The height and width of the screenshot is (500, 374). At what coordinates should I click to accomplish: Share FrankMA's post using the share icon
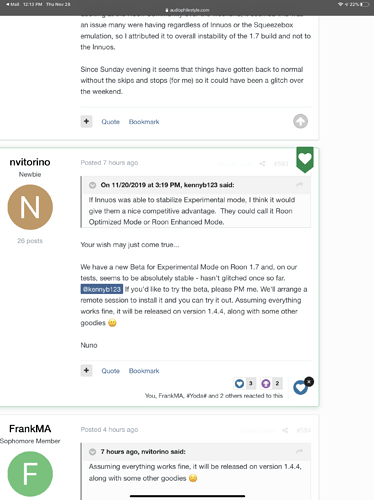point(285,430)
